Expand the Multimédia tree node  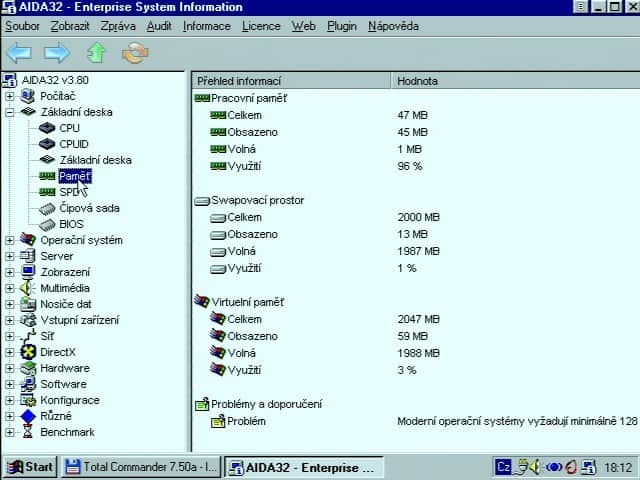click(x=9, y=288)
